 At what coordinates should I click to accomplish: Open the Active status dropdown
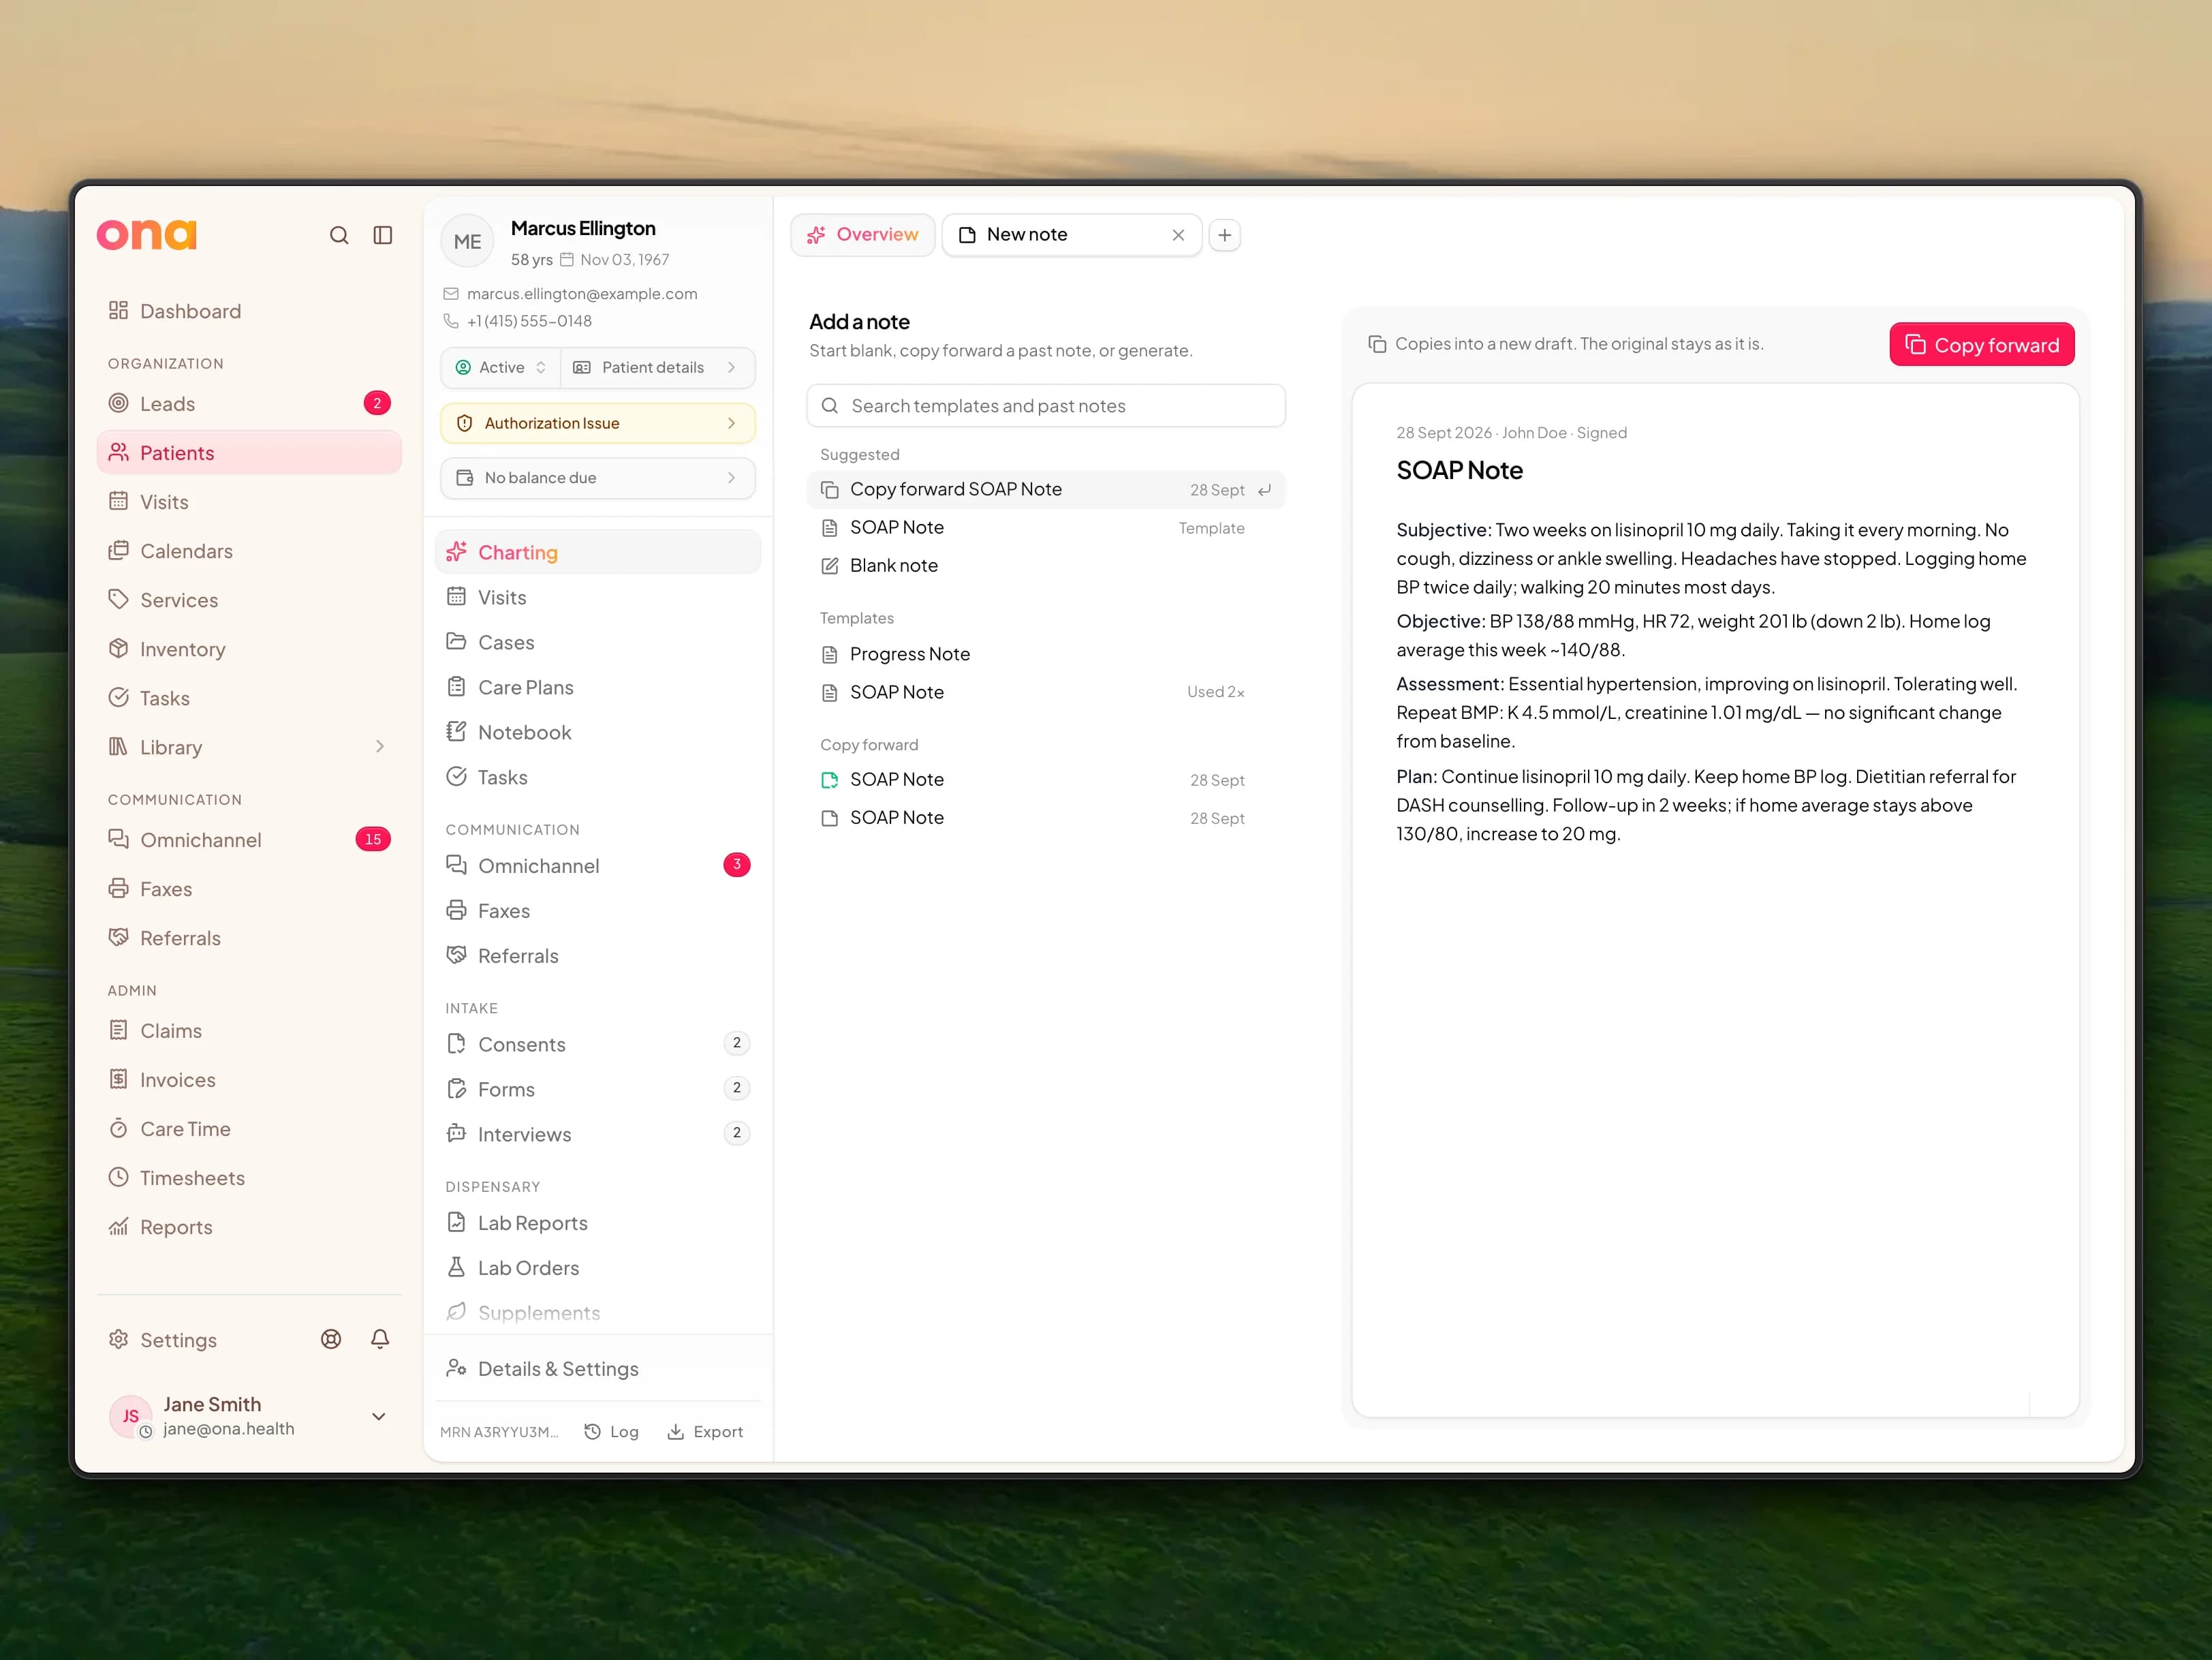point(500,367)
